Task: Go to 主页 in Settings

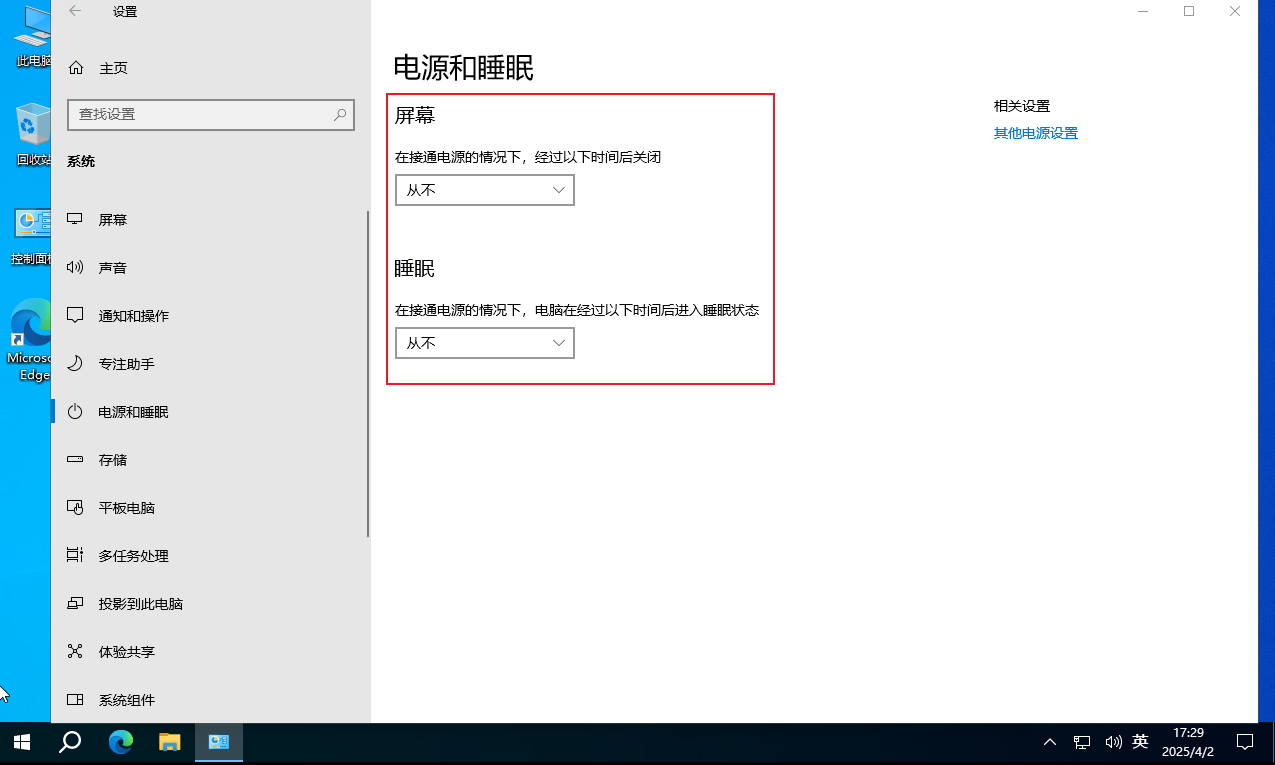Action: (113, 68)
